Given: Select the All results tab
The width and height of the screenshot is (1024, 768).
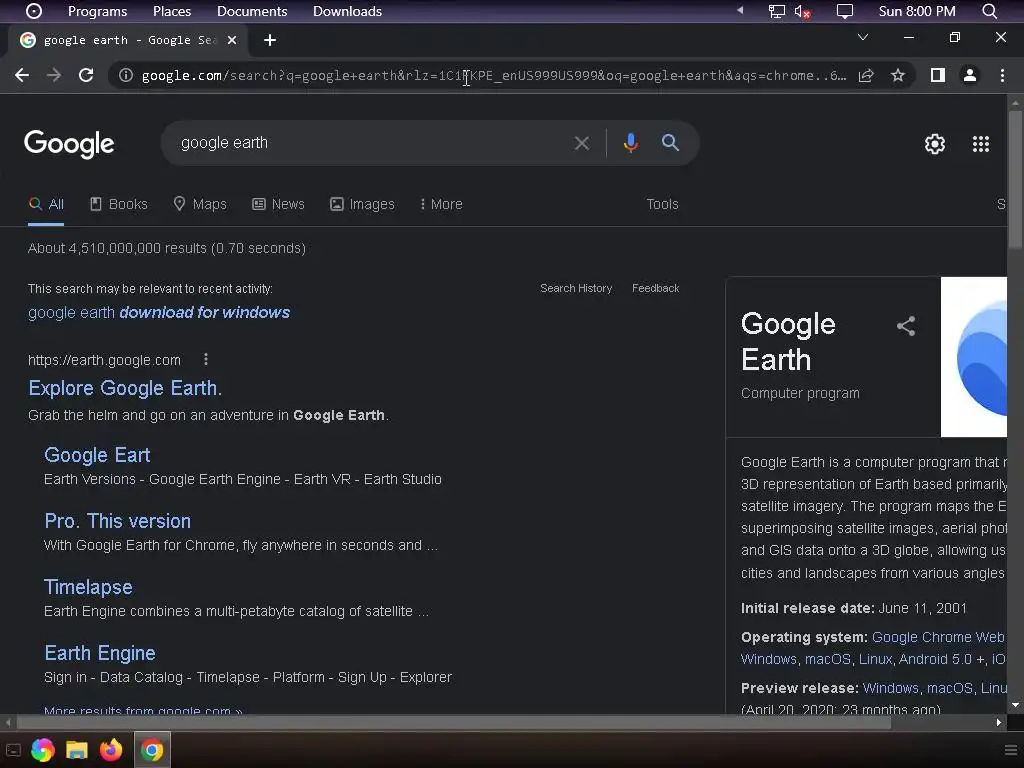Looking at the screenshot, I should click(x=46, y=204).
